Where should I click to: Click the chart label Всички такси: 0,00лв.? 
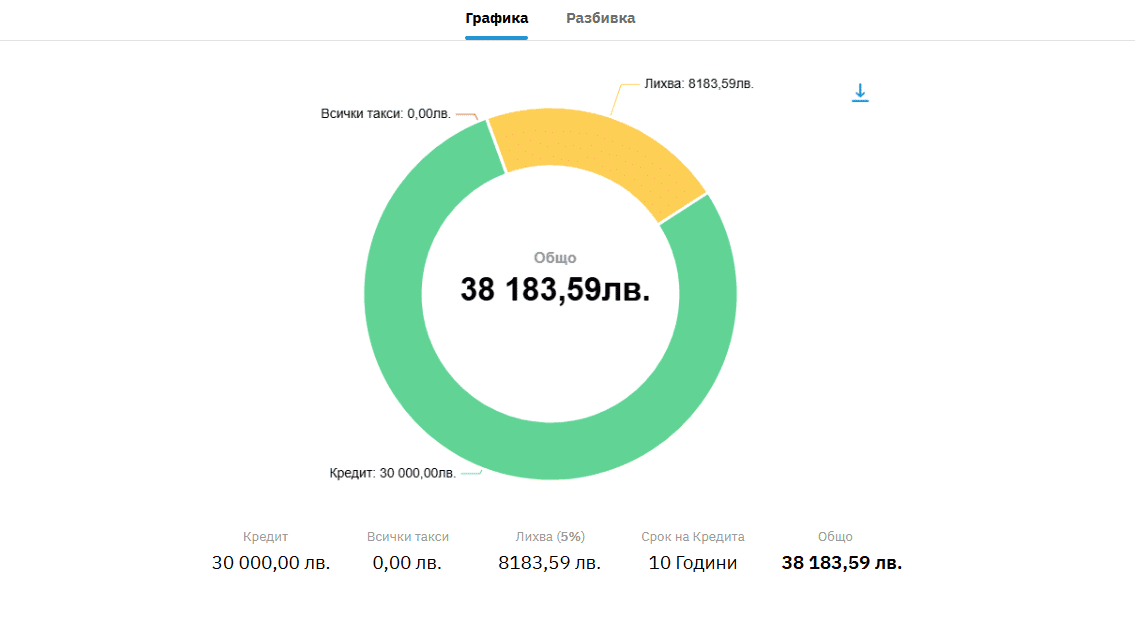click(385, 114)
